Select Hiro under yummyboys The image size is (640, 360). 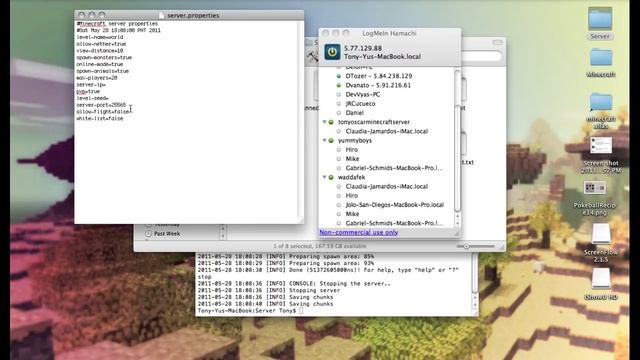click(x=351, y=150)
